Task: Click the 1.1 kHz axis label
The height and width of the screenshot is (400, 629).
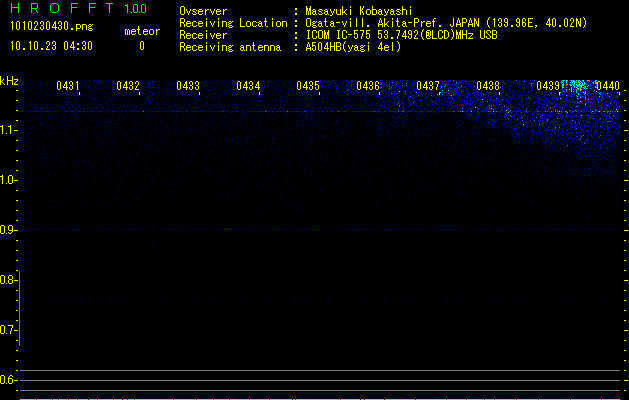Action: point(7,130)
